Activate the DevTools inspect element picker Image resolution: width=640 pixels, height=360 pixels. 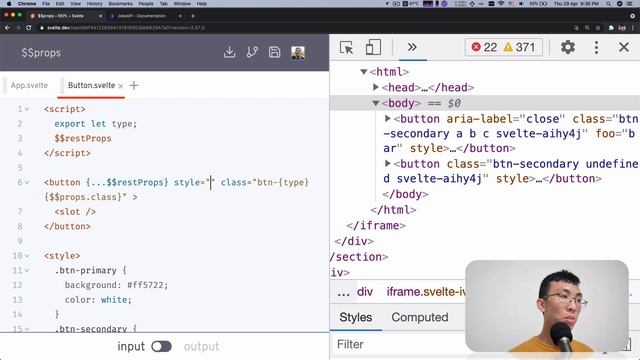point(347,48)
